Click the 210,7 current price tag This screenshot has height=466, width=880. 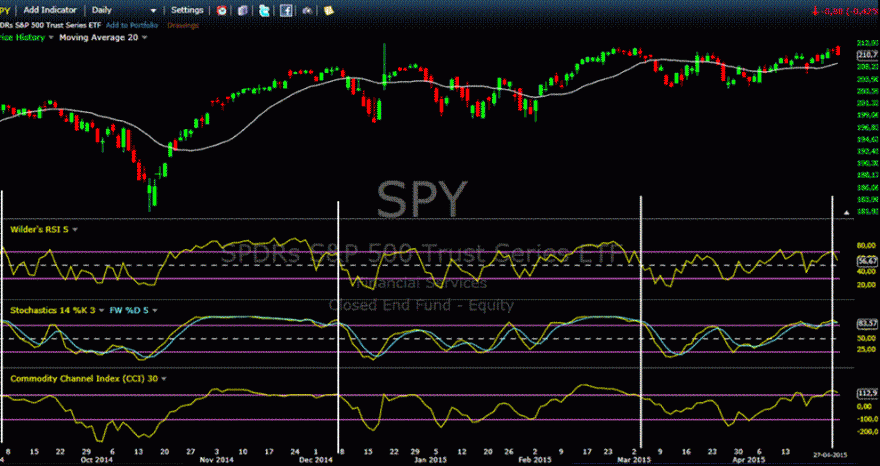click(867, 54)
